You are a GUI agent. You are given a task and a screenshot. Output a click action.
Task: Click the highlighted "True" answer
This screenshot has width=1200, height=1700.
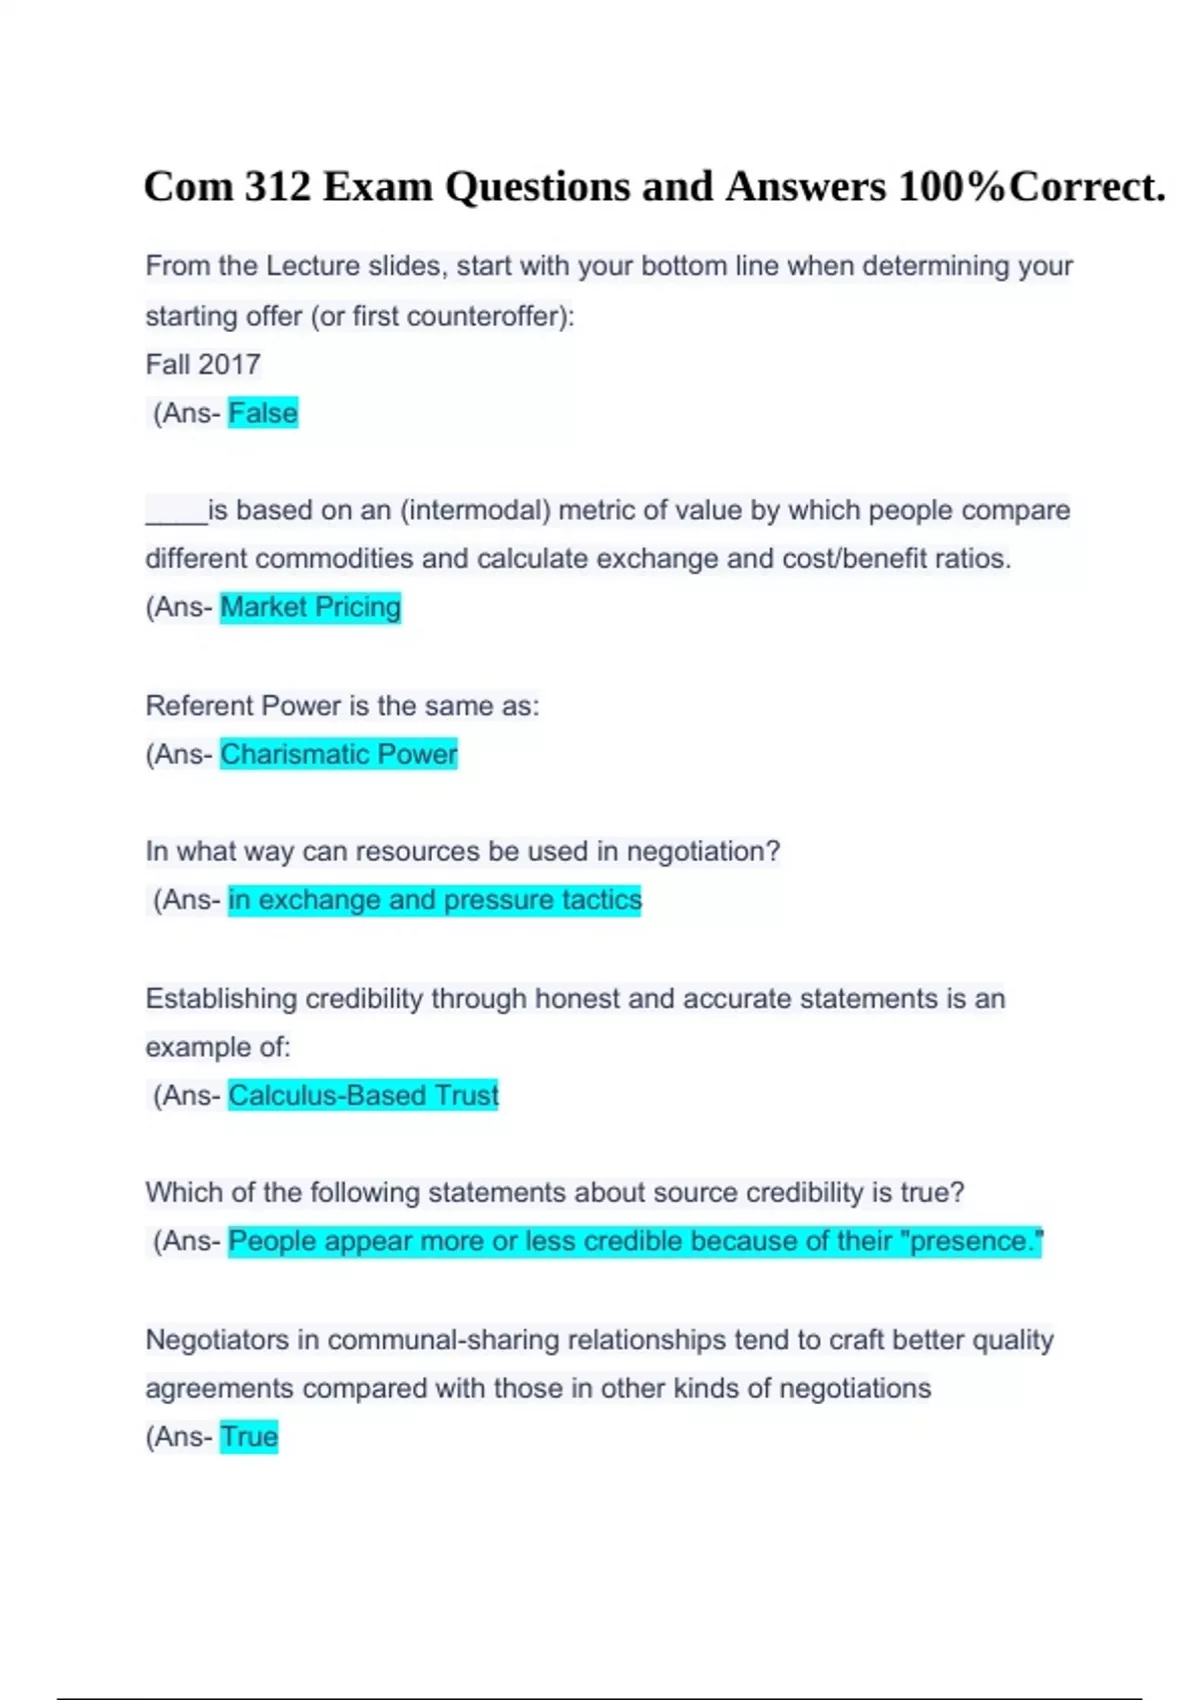[x=249, y=1437]
